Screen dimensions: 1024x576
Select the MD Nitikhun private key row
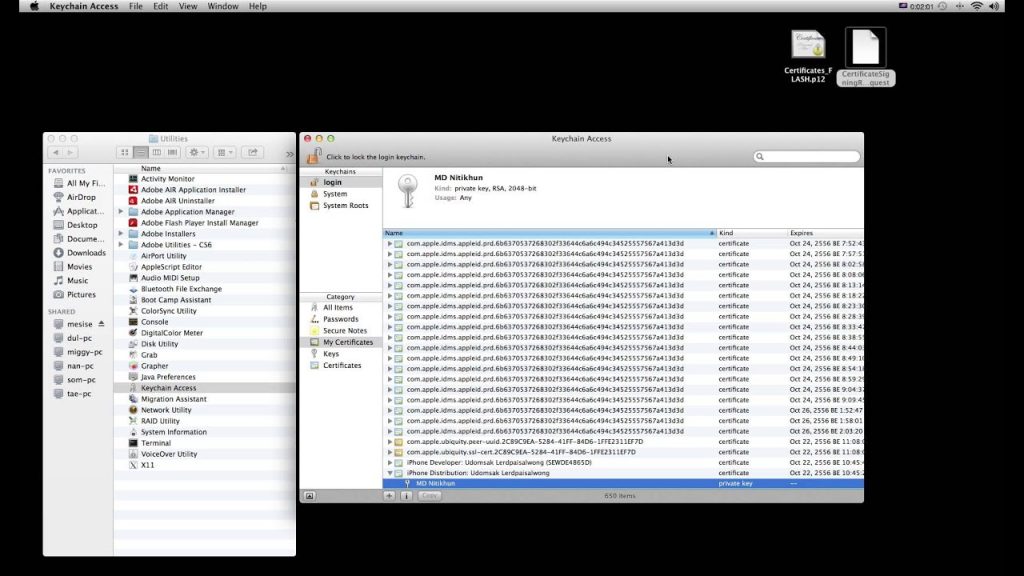point(623,483)
